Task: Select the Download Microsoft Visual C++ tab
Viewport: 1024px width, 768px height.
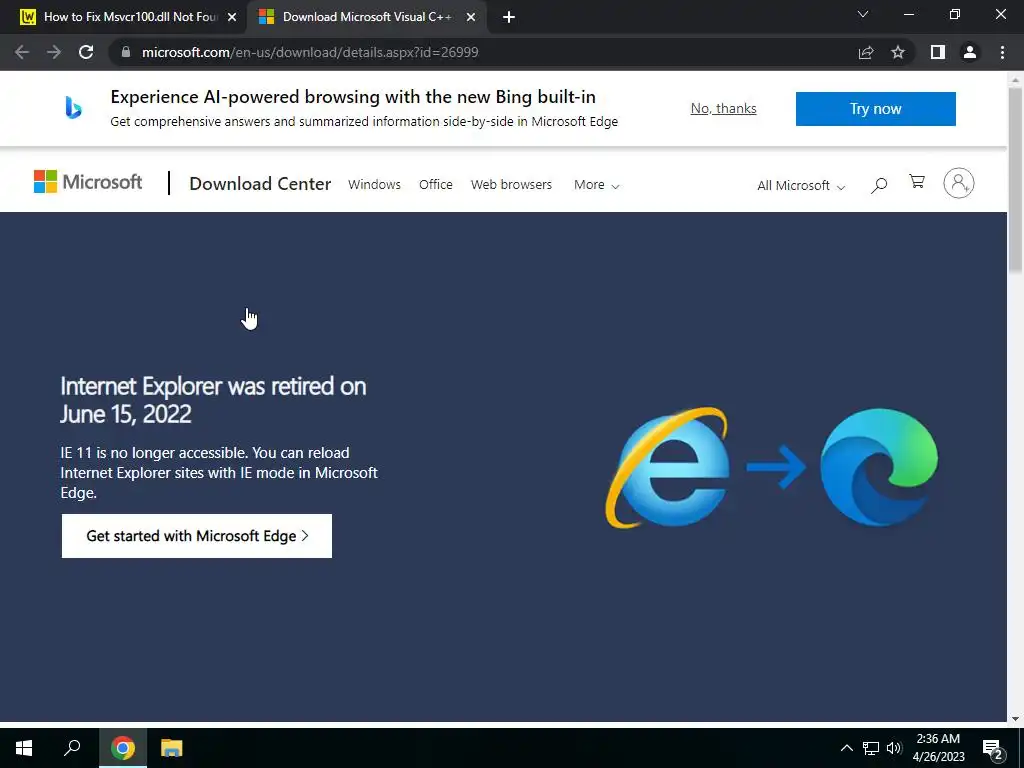Action: 366,17
